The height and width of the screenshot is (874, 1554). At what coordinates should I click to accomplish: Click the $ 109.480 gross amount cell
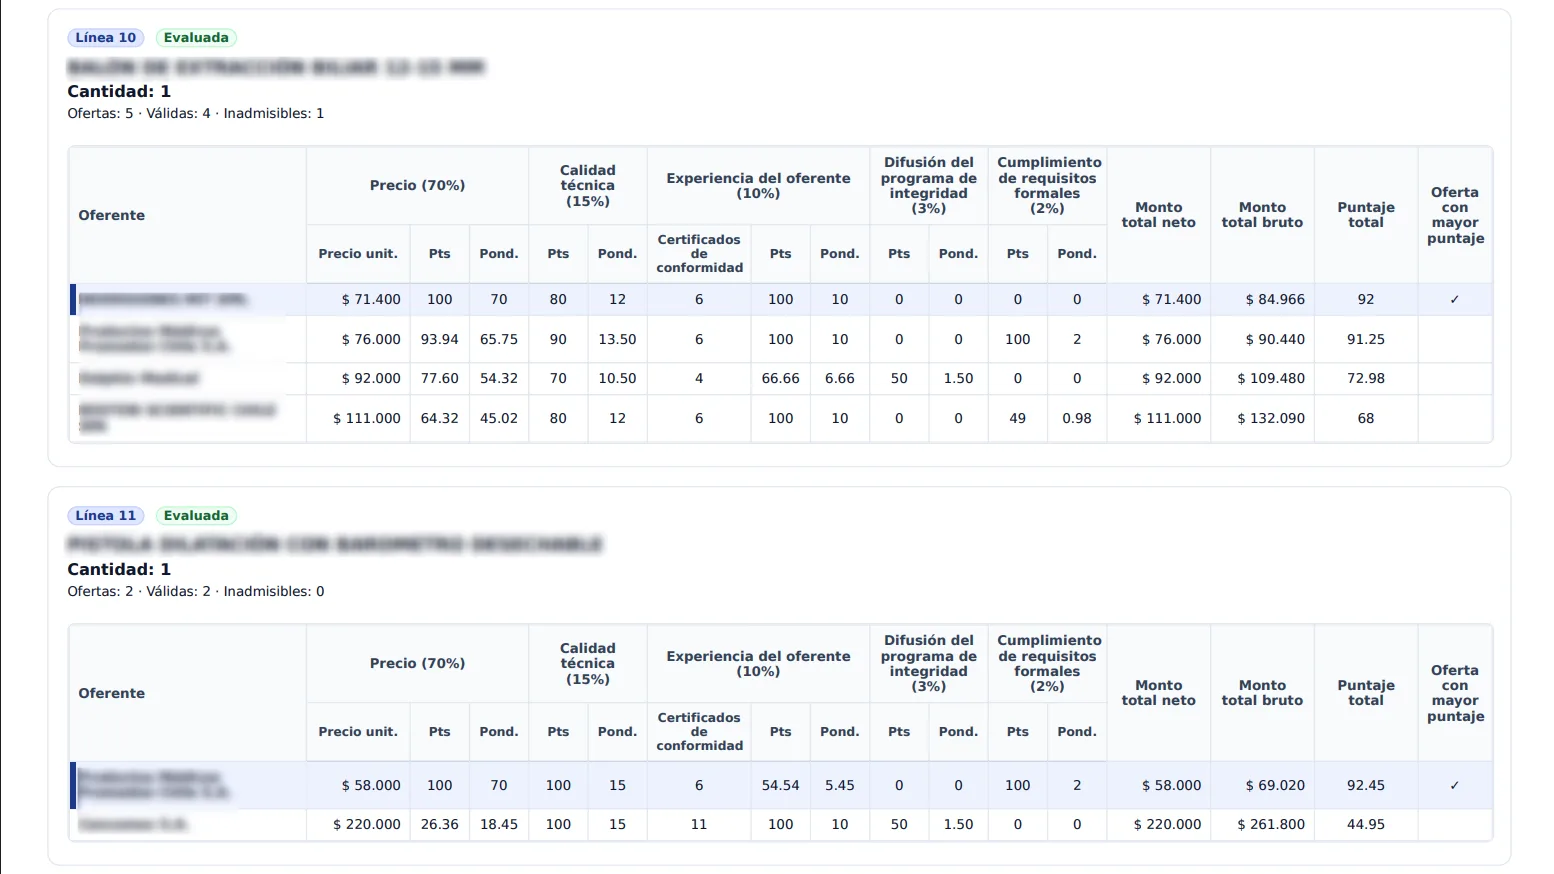click(x=1270, y=378)
